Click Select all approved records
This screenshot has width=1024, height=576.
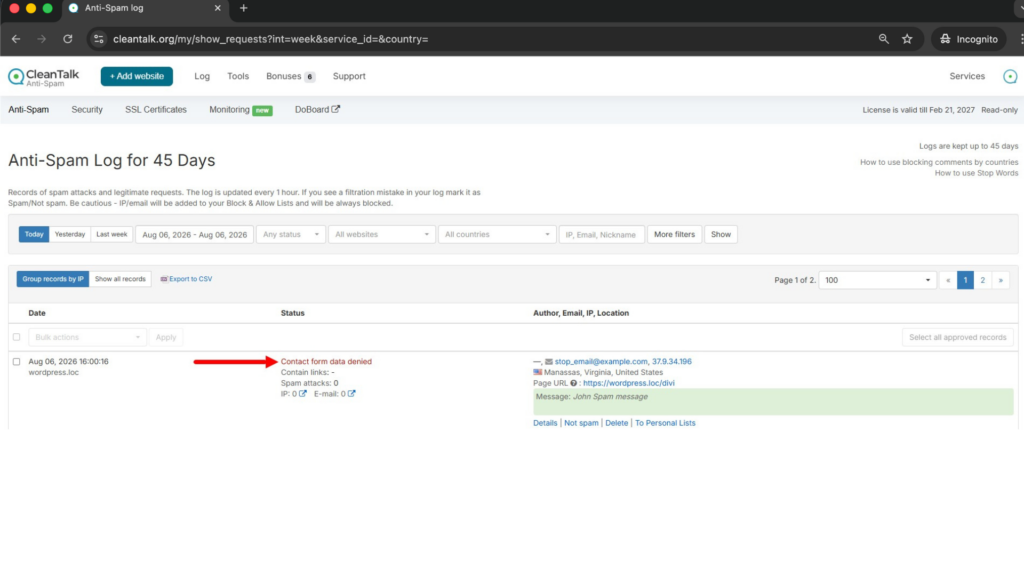click(x=957, y=338)
